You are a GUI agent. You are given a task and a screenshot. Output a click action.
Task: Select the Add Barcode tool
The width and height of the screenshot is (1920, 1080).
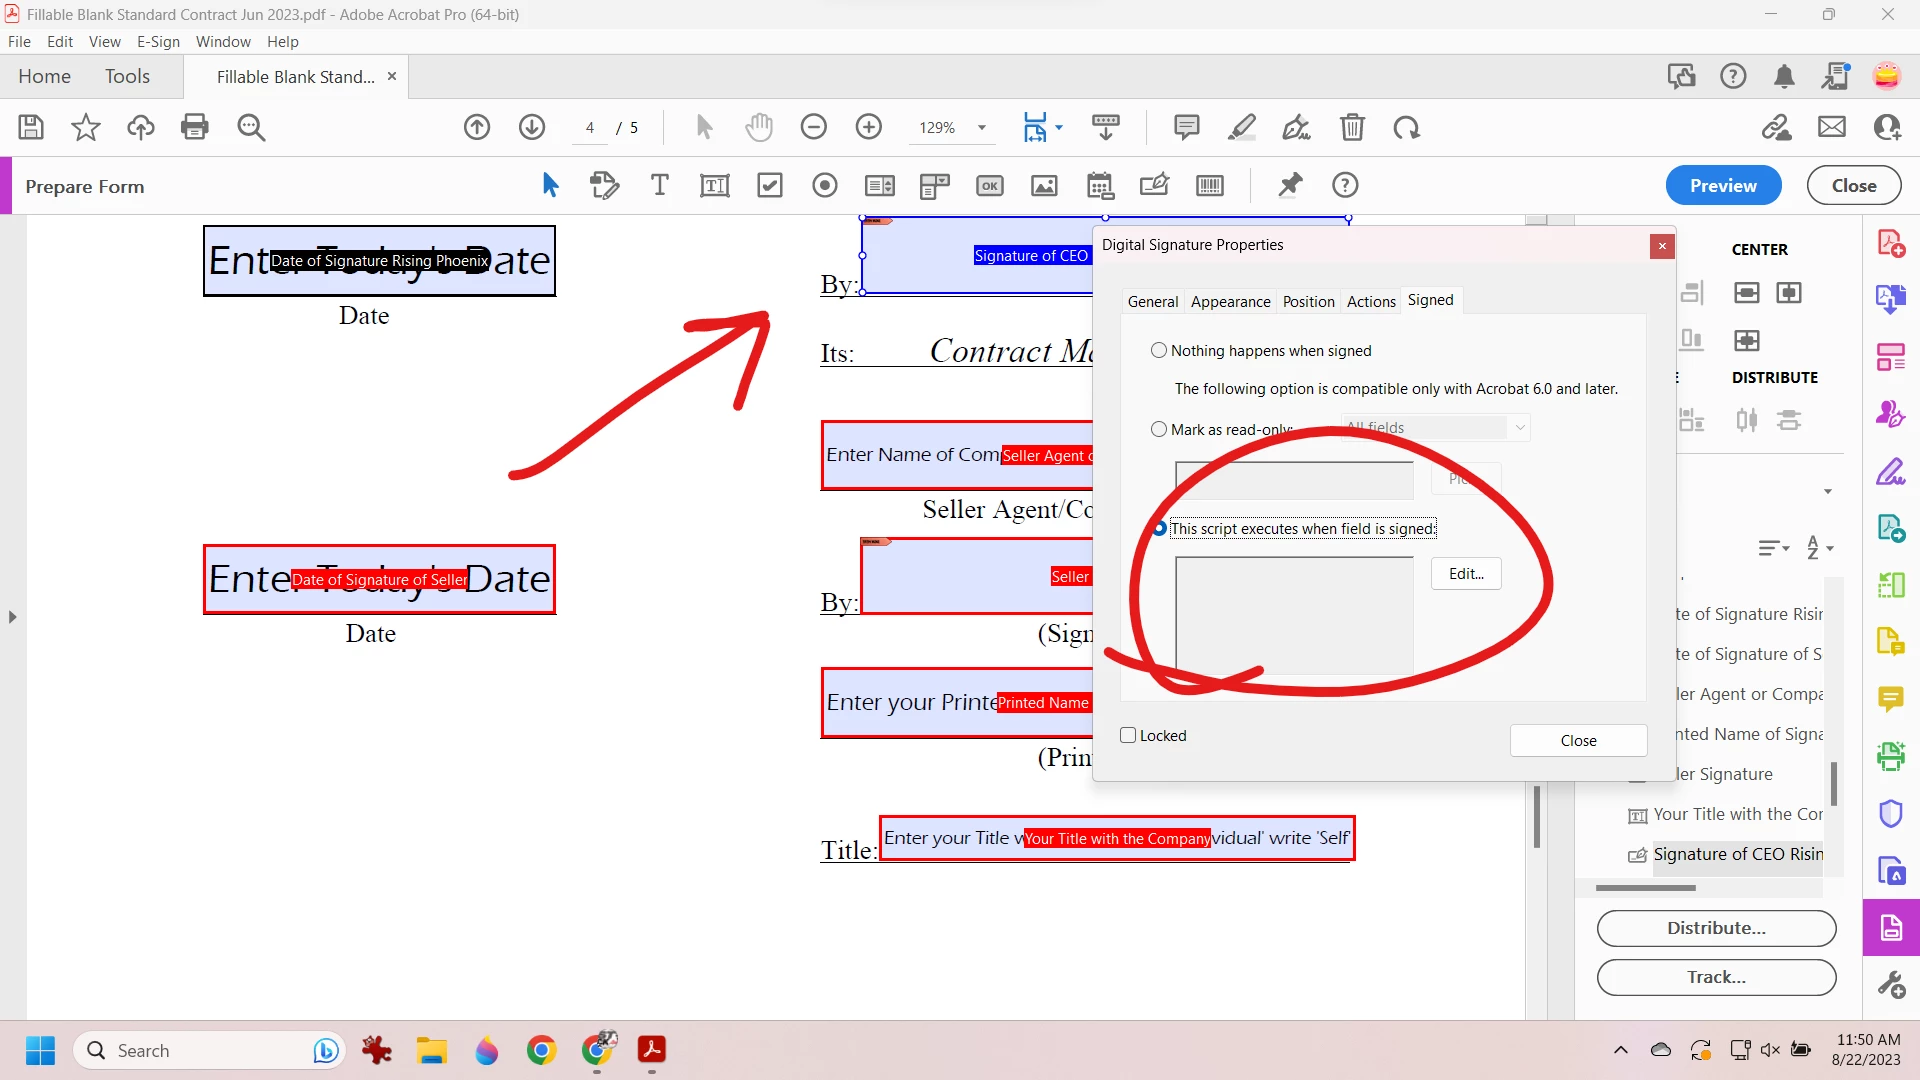coord(1209,186)
